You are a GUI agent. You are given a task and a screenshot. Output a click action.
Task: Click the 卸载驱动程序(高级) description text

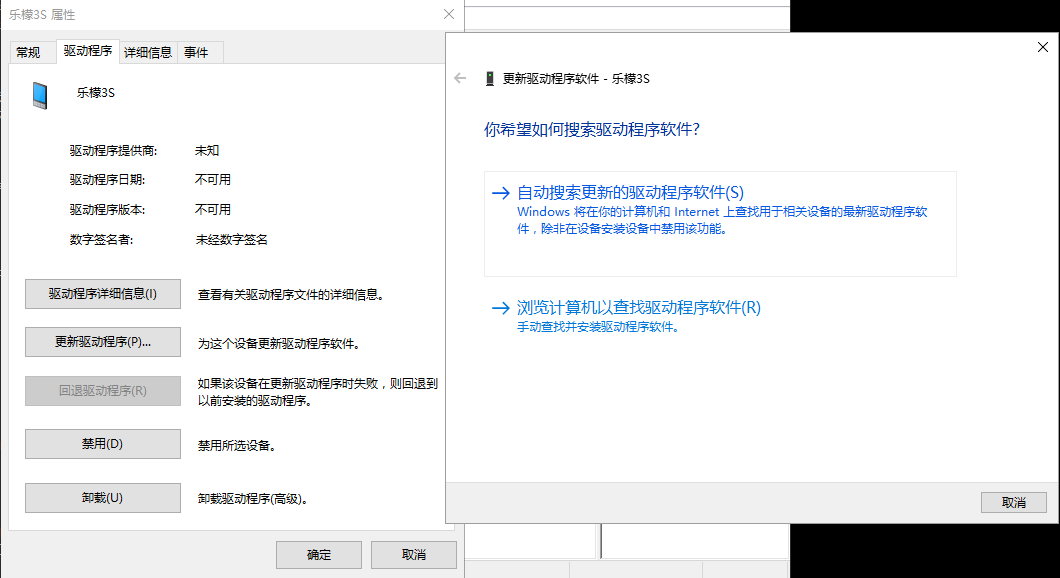pyautogui.click(x=254, y=499)
